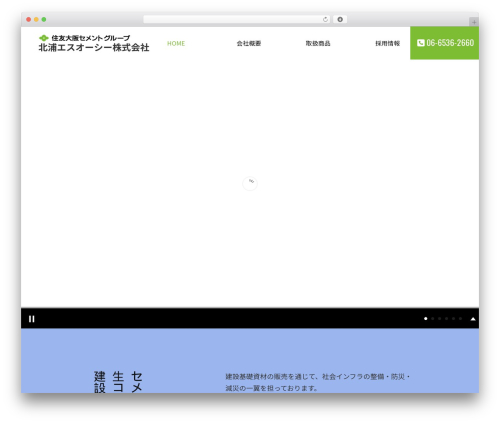Click the 06-6536-2660 phone button

[444, 43]
